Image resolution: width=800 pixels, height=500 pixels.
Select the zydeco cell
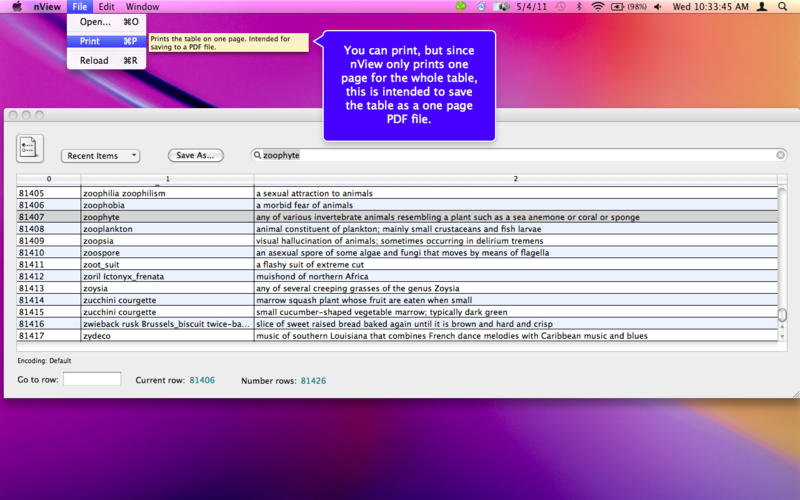click(167, 336)
